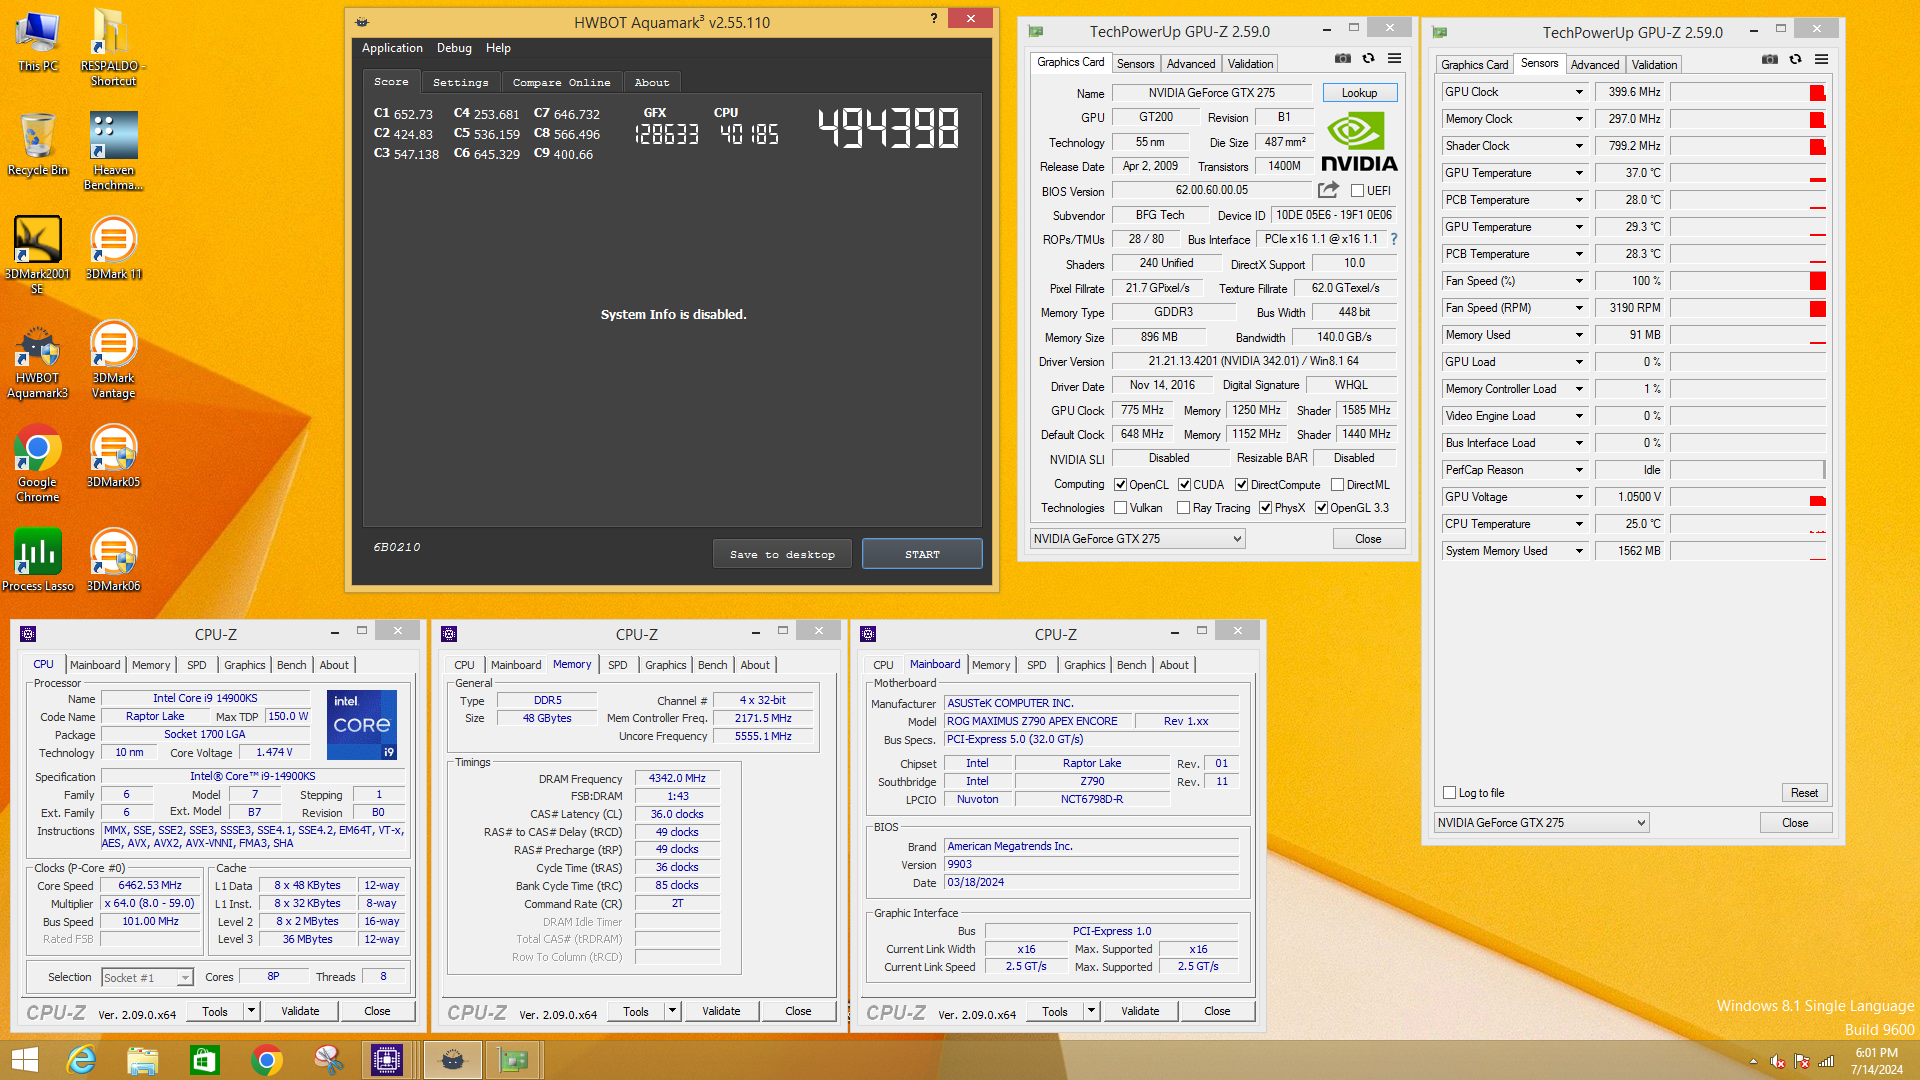Expand Fan Speed (RPM) sensor dropdown

click(1579, 308)
